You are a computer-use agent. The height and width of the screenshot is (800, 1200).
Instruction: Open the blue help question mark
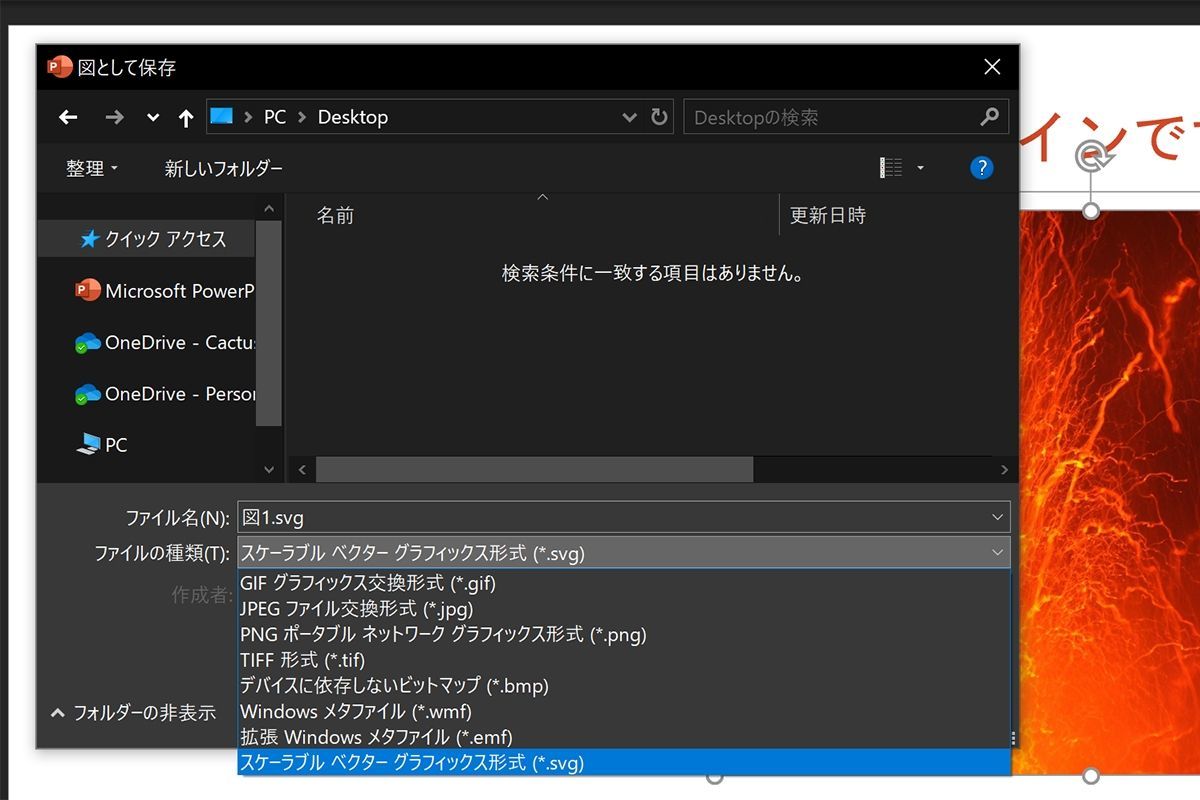pos(981,168)
